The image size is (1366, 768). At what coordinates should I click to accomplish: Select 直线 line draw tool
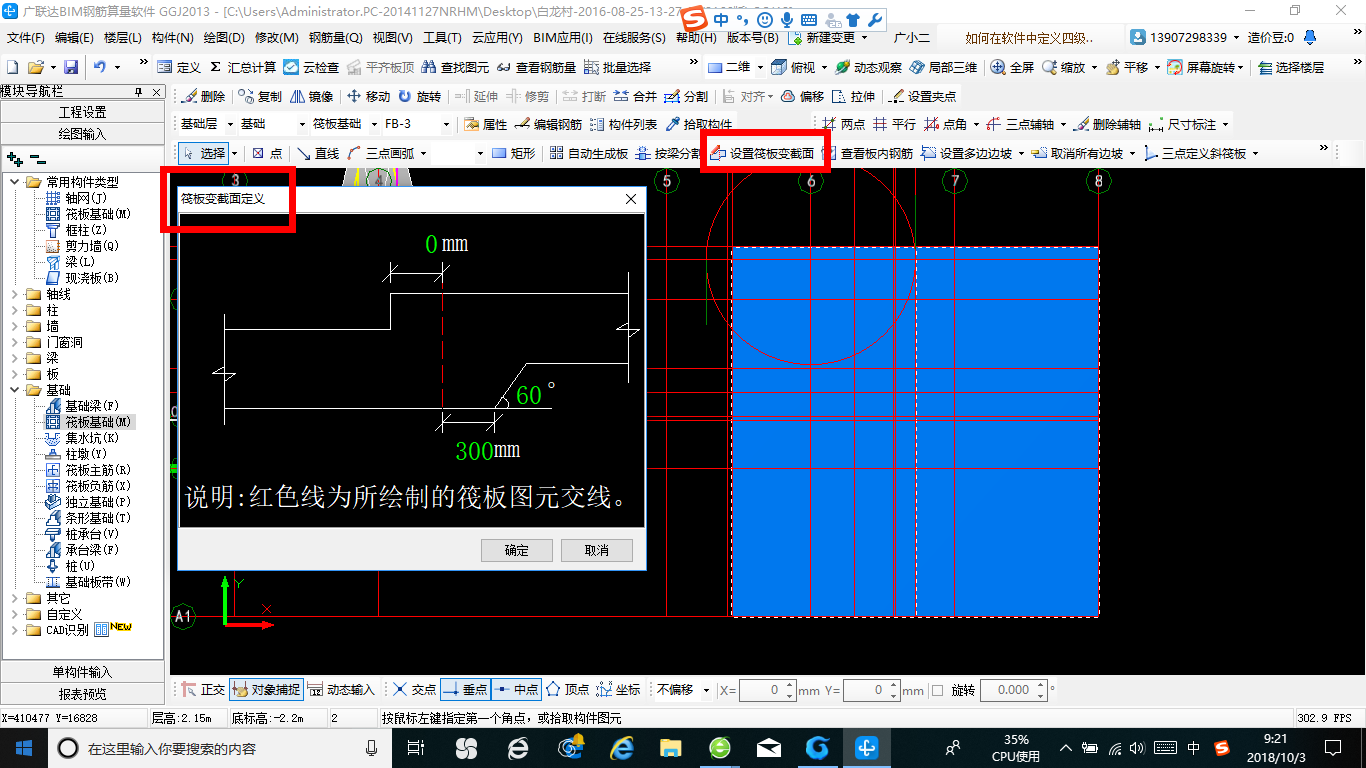click(318, 153)
